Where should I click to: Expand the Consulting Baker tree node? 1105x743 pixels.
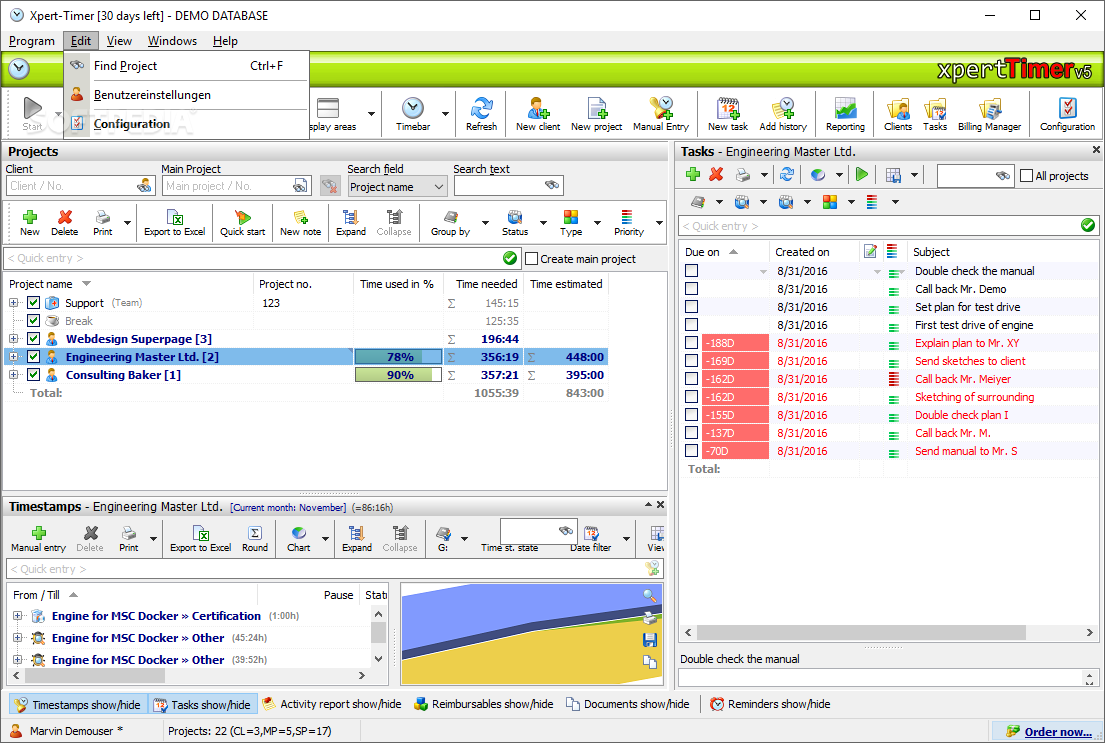click(x=13, y=374)
